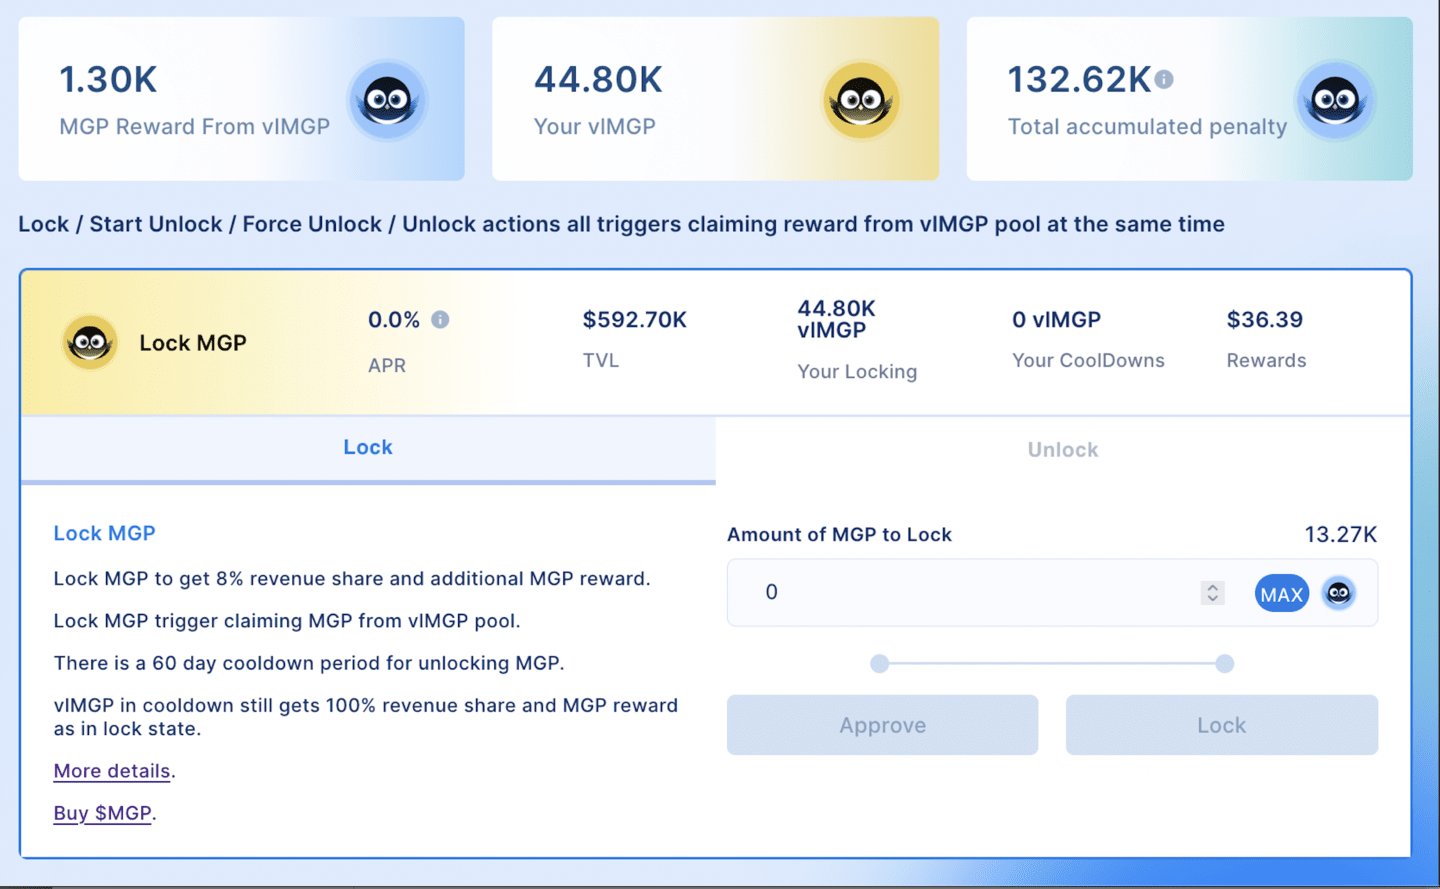Switch to the Unlock tab
This screenshot has width=1440, height=889.
pos(1062,450)
